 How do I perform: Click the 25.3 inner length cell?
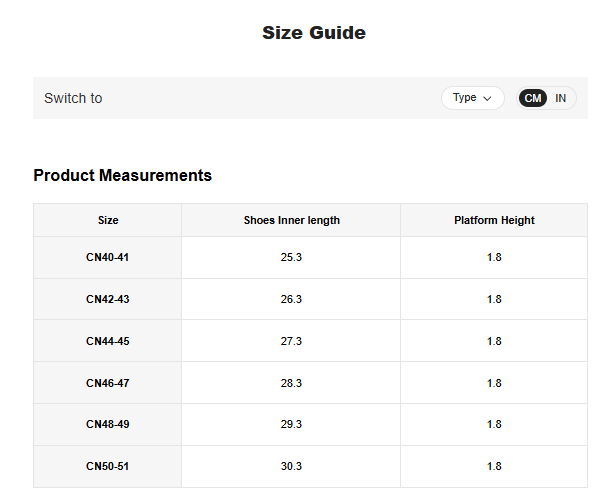click(291, 258)
